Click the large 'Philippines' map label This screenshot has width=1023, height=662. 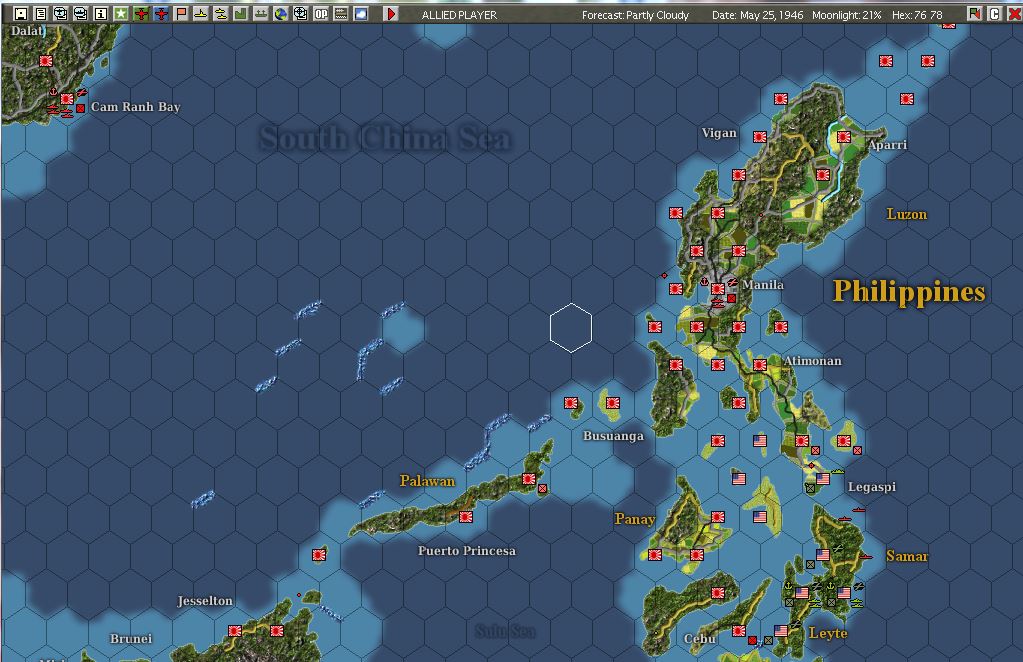909,292
